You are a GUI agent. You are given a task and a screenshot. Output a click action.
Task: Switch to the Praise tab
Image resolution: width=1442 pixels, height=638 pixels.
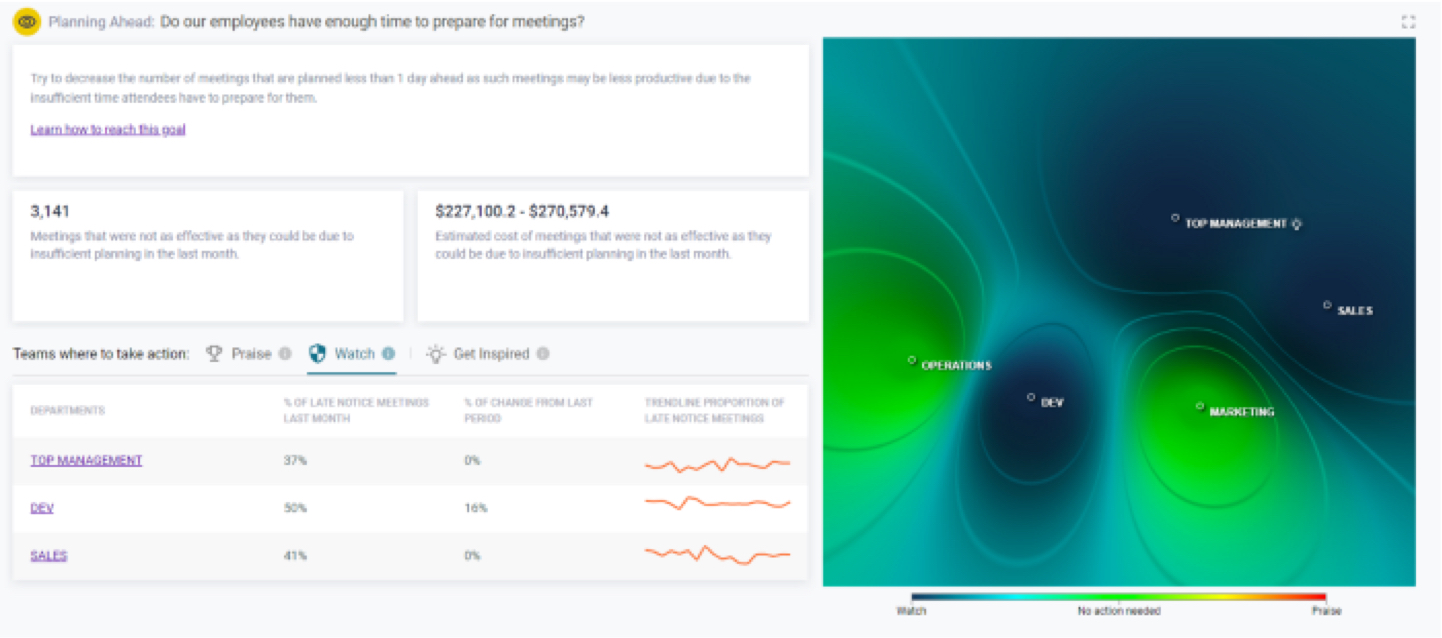tap(251, 354)
